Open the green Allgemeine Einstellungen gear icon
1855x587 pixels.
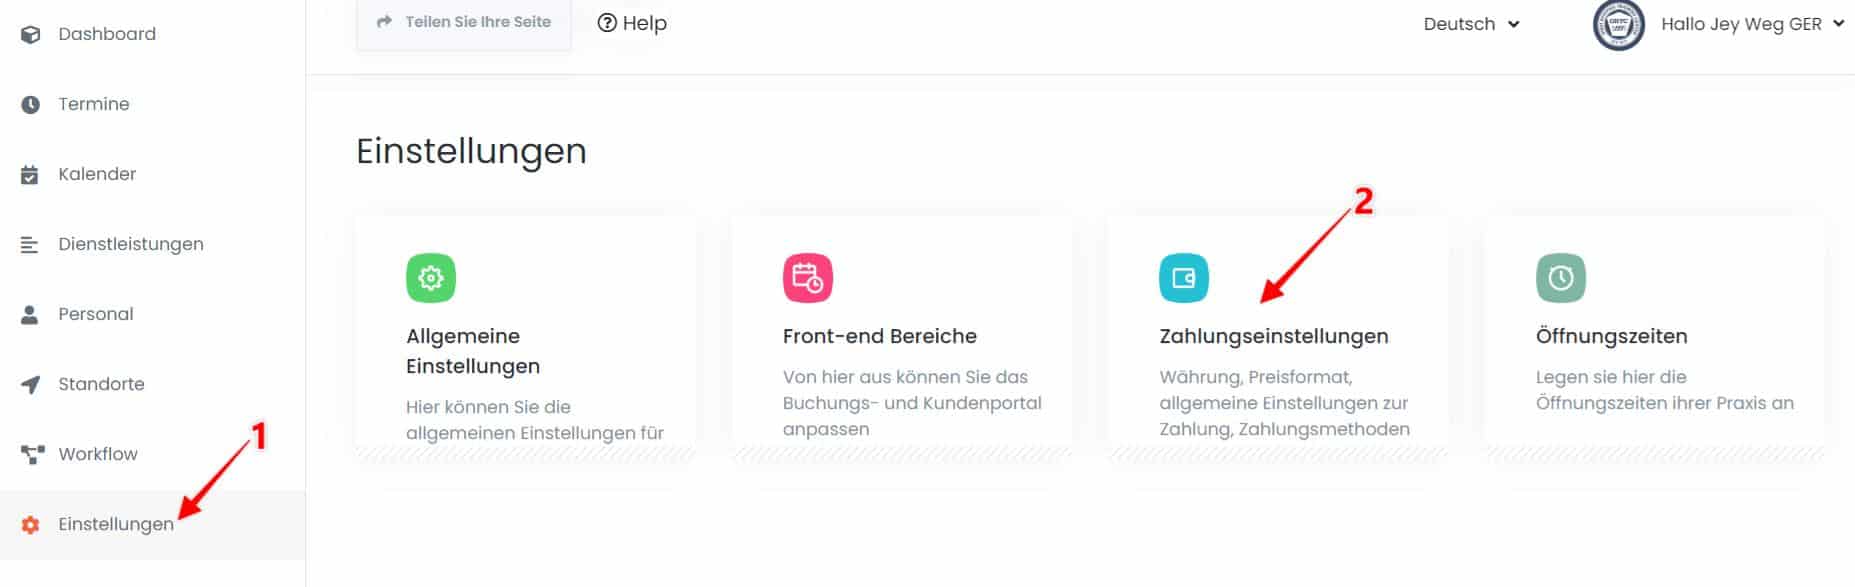[x=431, y=278]
